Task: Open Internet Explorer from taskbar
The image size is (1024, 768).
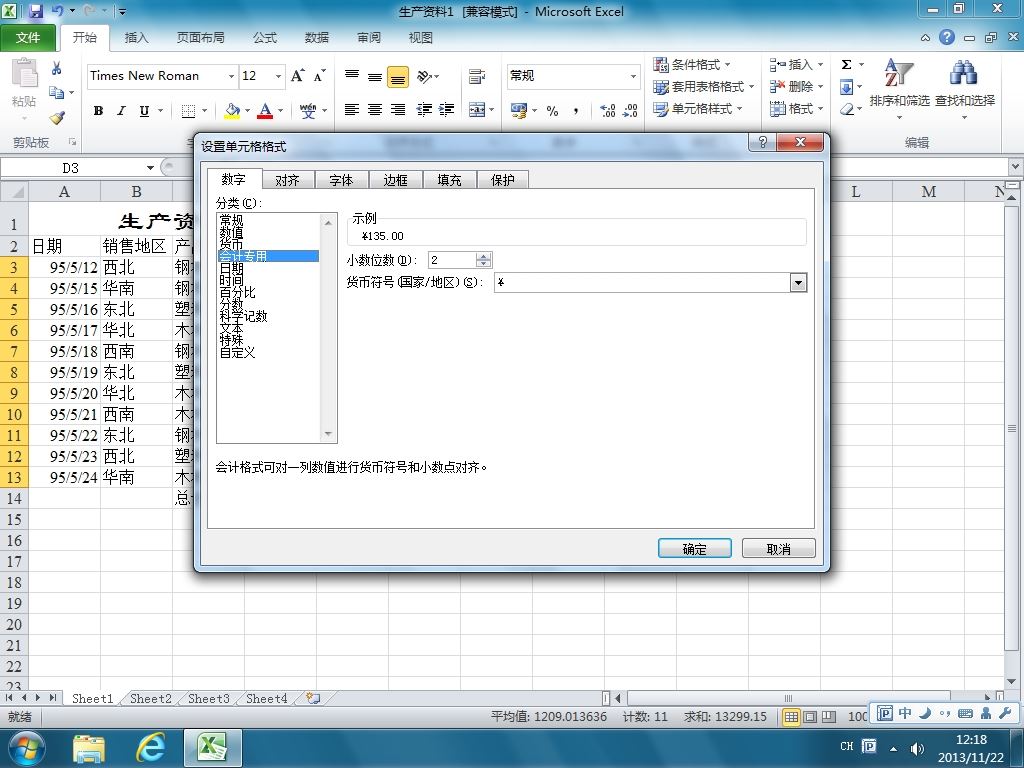Action: click(150, 748)
